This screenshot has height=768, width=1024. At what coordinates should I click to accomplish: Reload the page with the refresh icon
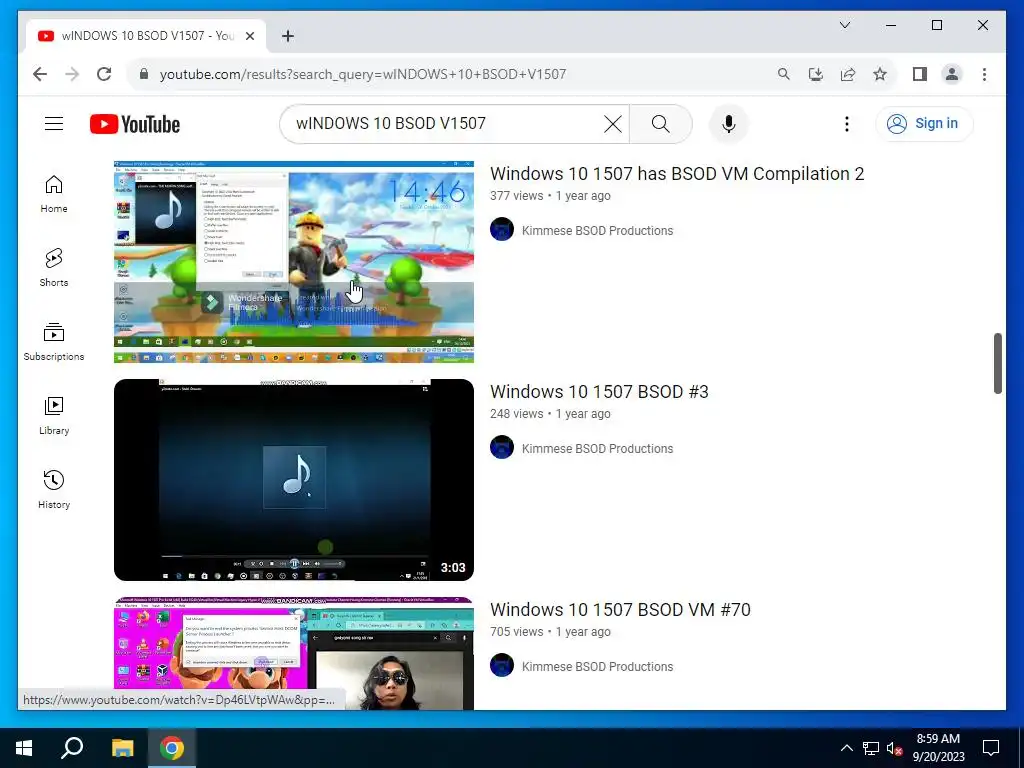click(x=104, y=74)
